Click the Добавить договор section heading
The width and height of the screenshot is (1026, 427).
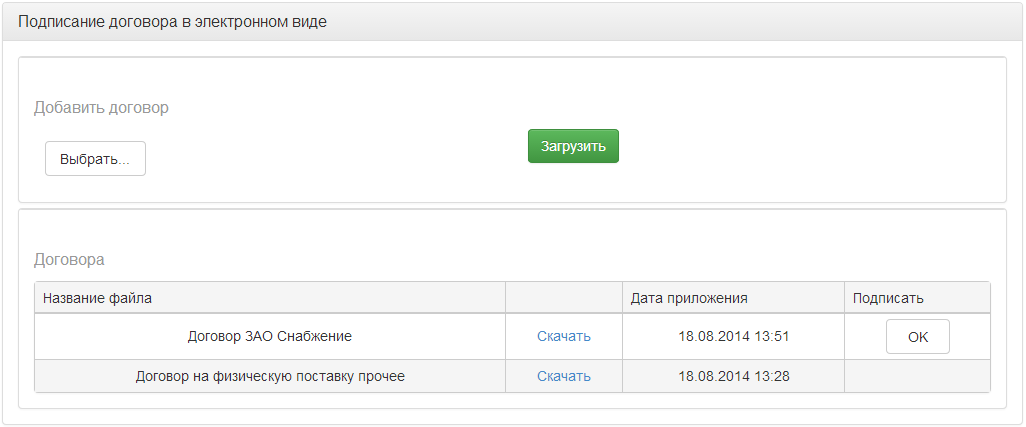tap(101, 108)
